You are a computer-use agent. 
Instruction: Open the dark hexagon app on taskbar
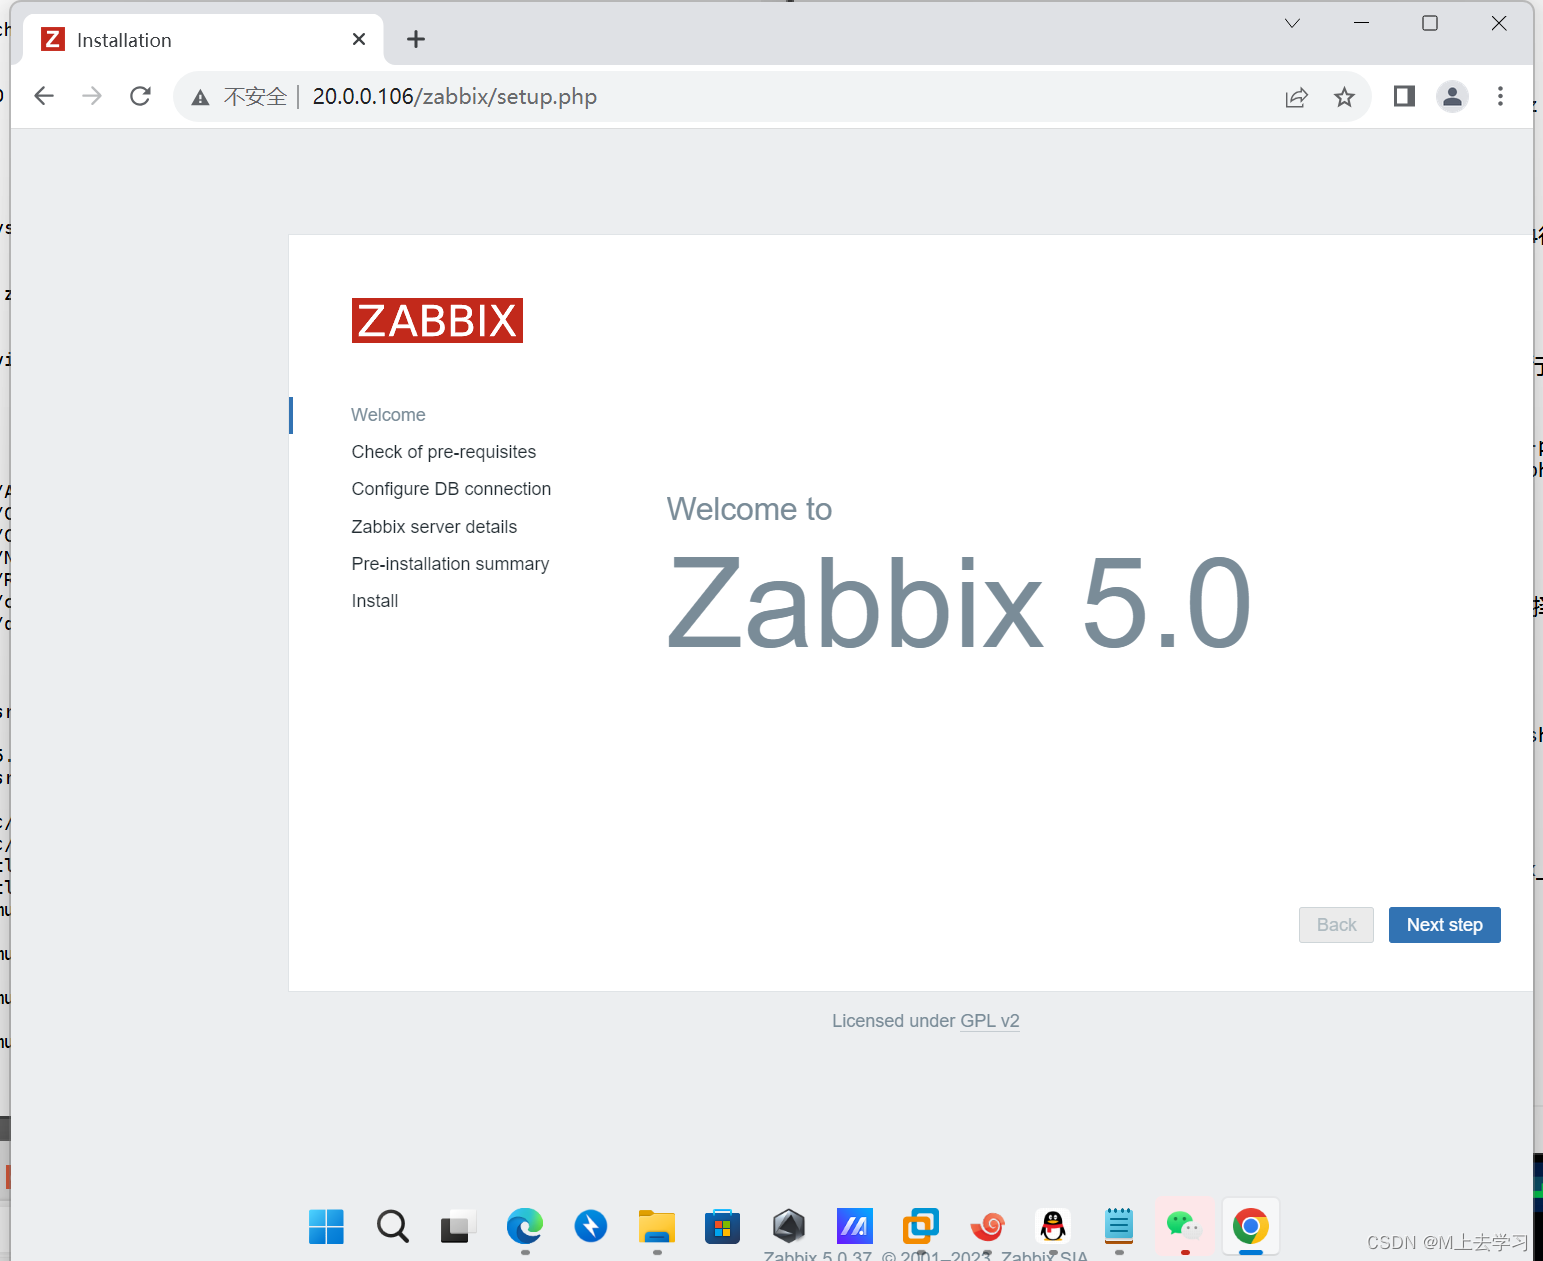(789, 1226)
